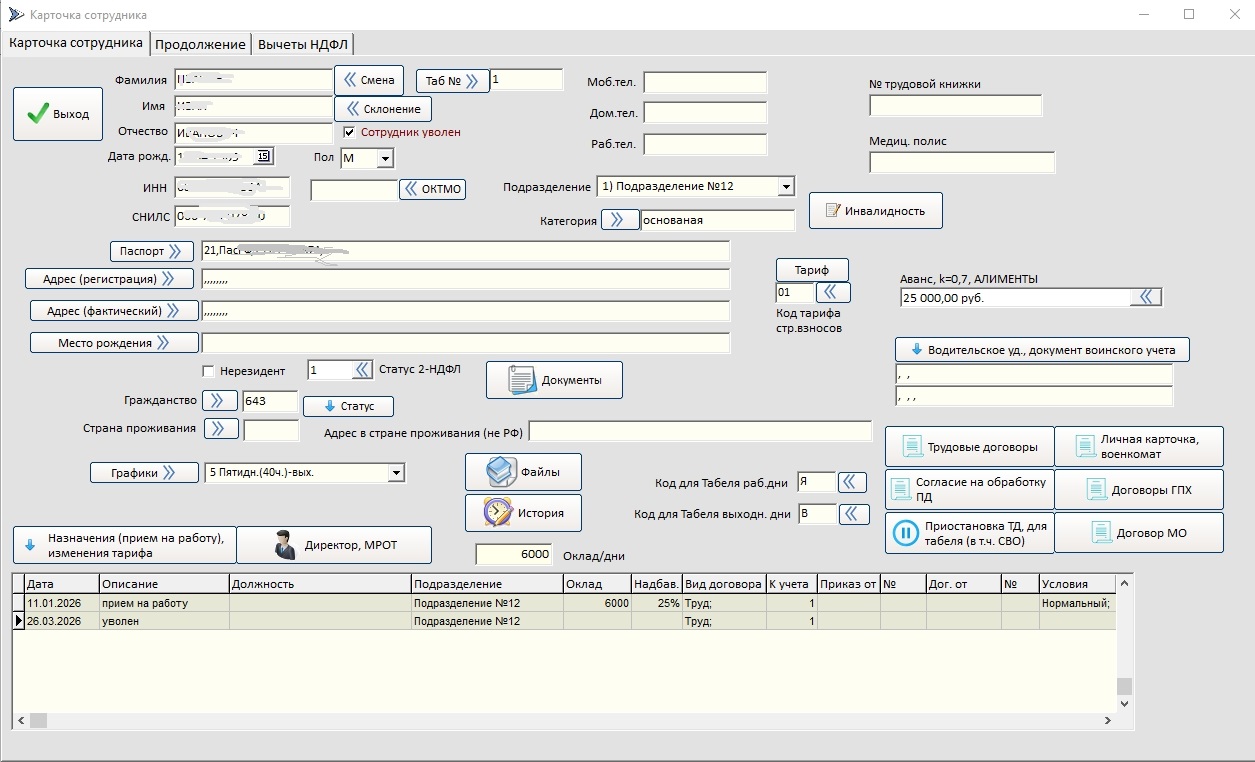
Task: Click arrow button for Код для Табеля раб.дни
Action: tap(852, 482)
